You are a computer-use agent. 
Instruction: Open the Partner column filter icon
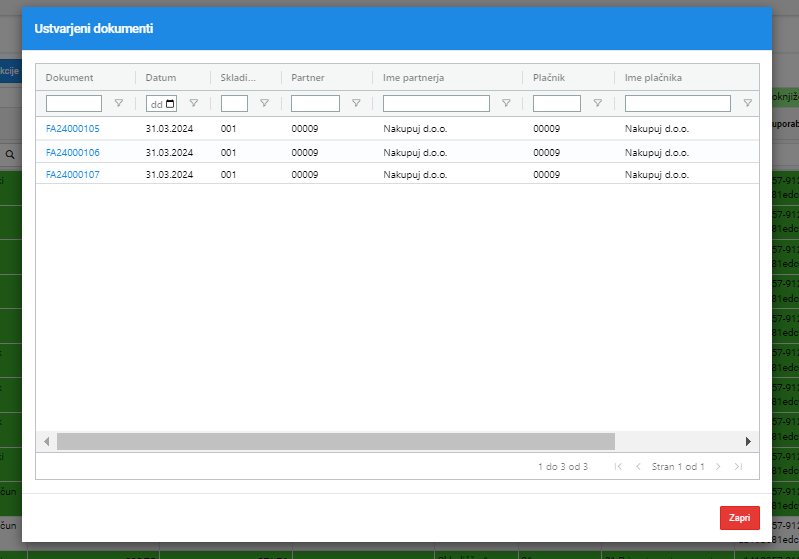click(356, 103)
